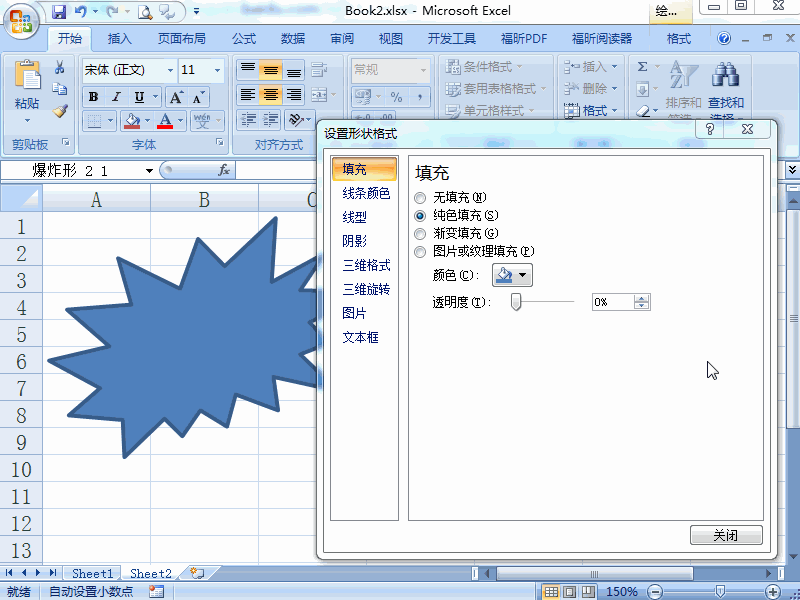Apply Bold formatting in the Font group
This screenshot has height=600, width=800.
[x=92, y=95]
